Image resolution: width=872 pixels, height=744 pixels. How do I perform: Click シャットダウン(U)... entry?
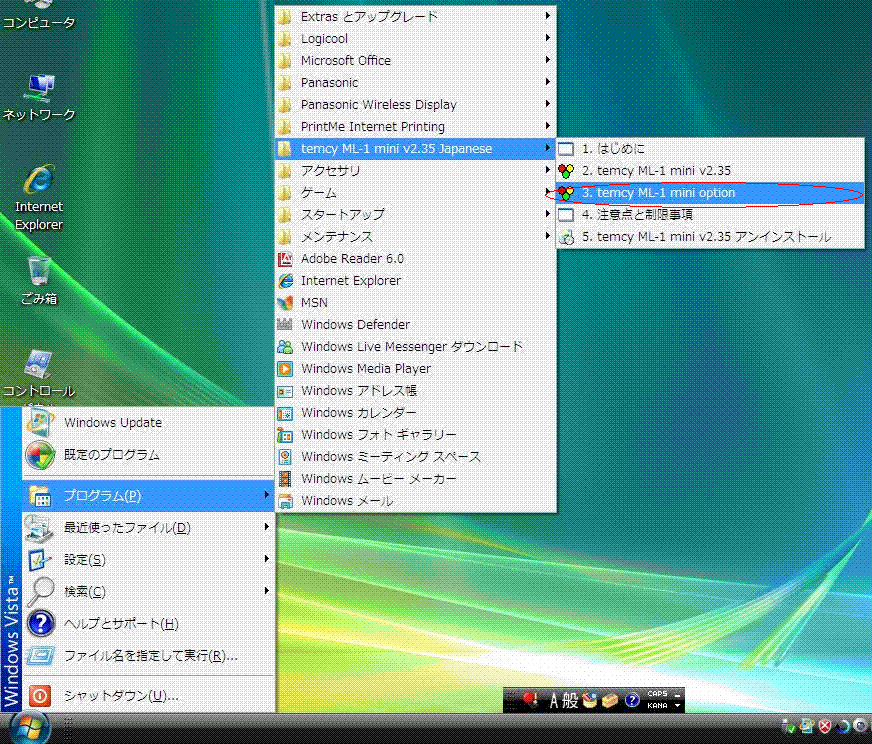pos(148,695)
